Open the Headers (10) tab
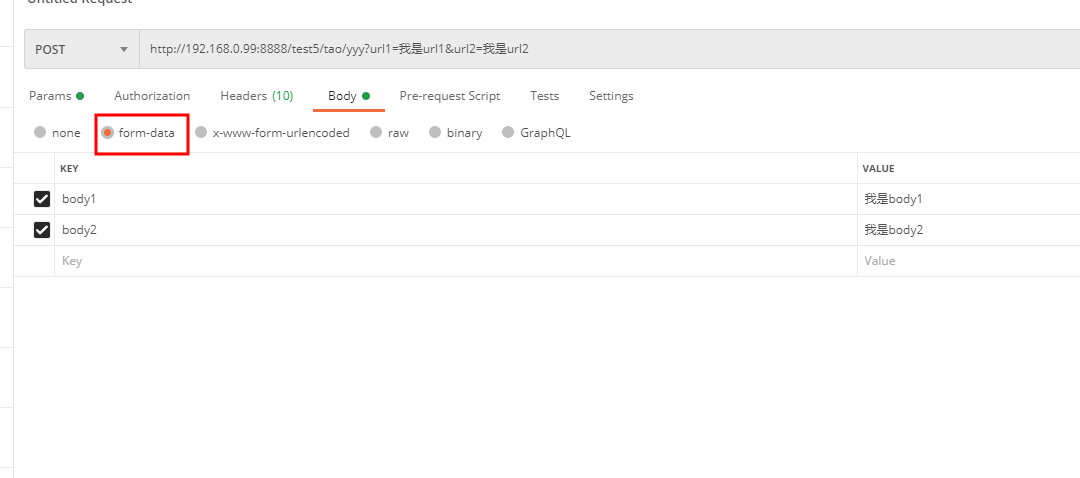This screenshot has width=1080, height=478. click(257, 96)
